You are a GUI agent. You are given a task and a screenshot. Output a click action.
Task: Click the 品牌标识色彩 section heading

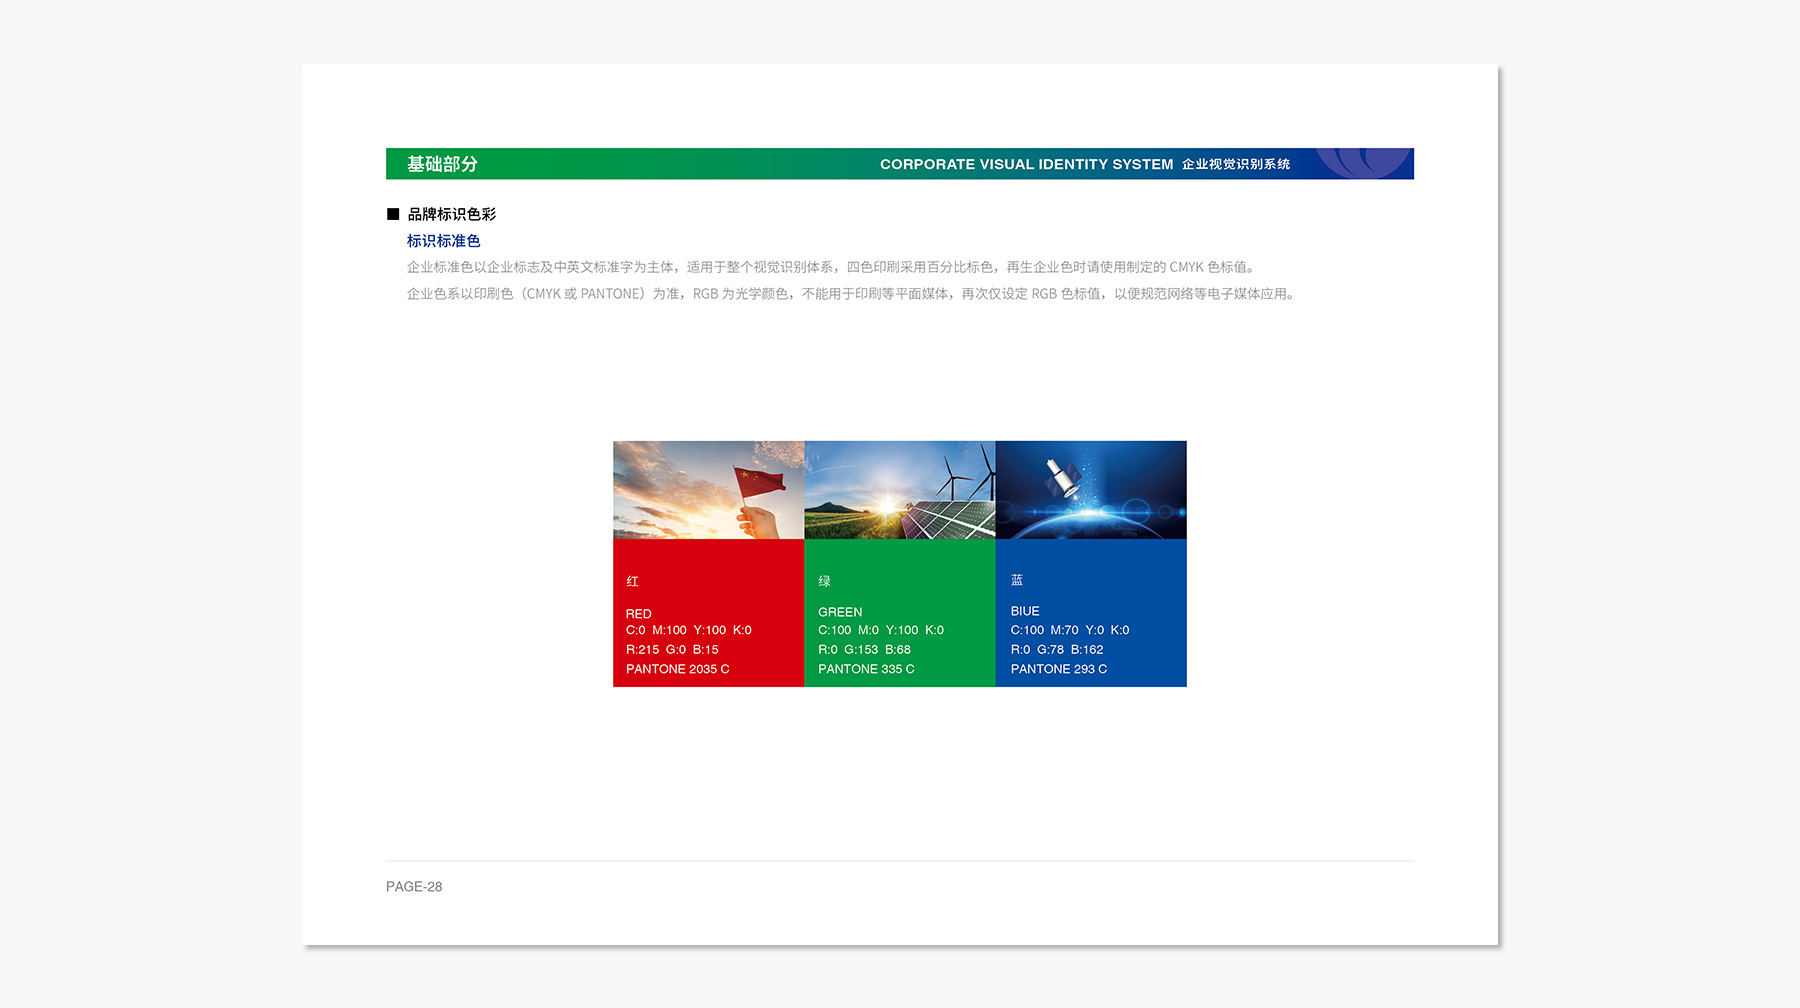pos(451,214)
